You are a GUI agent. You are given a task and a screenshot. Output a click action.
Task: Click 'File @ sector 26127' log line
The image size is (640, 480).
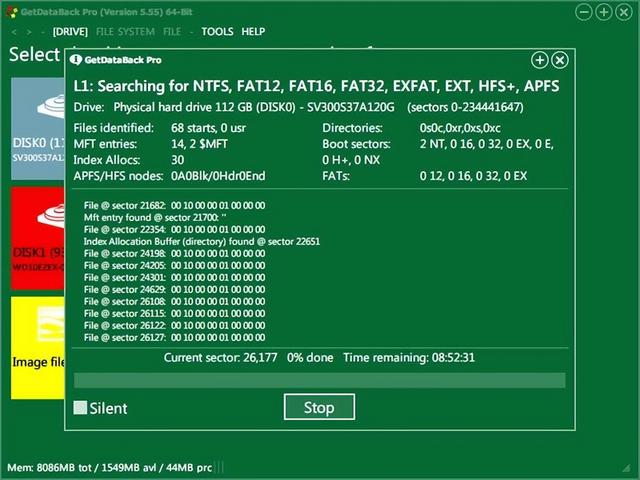[x=175, y=338]
